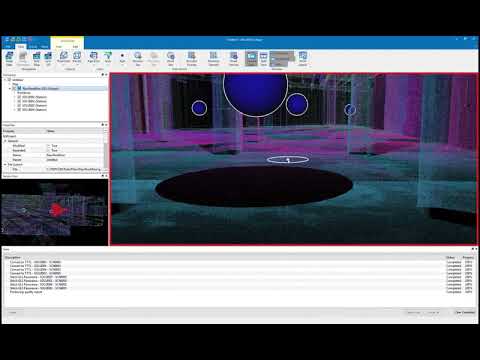Close the Properties panel

pyautogui.click(x=106, y=125)
